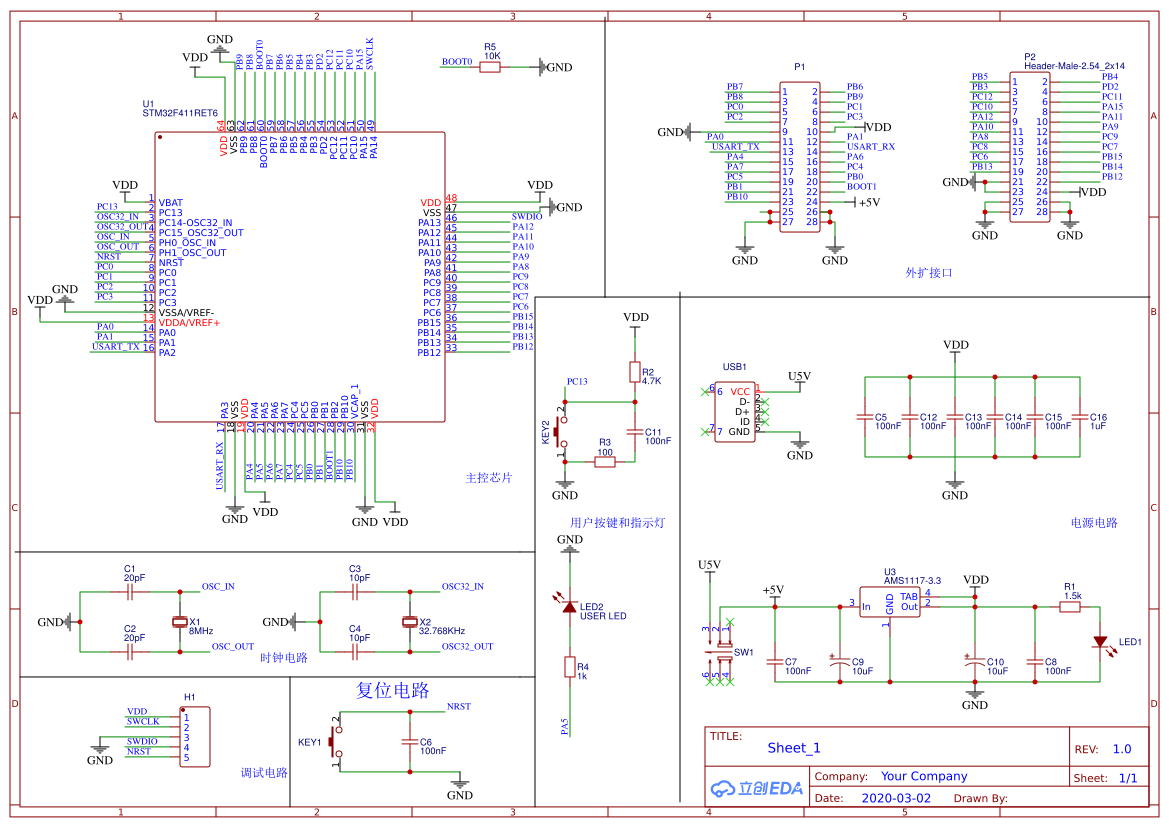Select the R4 1k resistor symbol
The width and height of the screenshot is (1169, 827).
point(570,667)
